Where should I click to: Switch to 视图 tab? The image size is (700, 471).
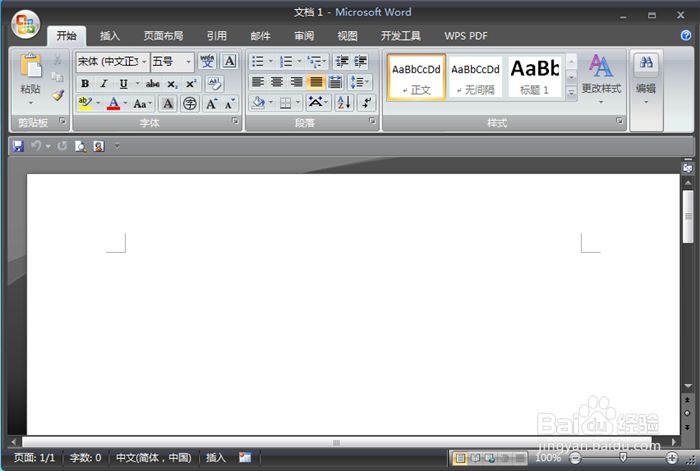coord(347,36)
